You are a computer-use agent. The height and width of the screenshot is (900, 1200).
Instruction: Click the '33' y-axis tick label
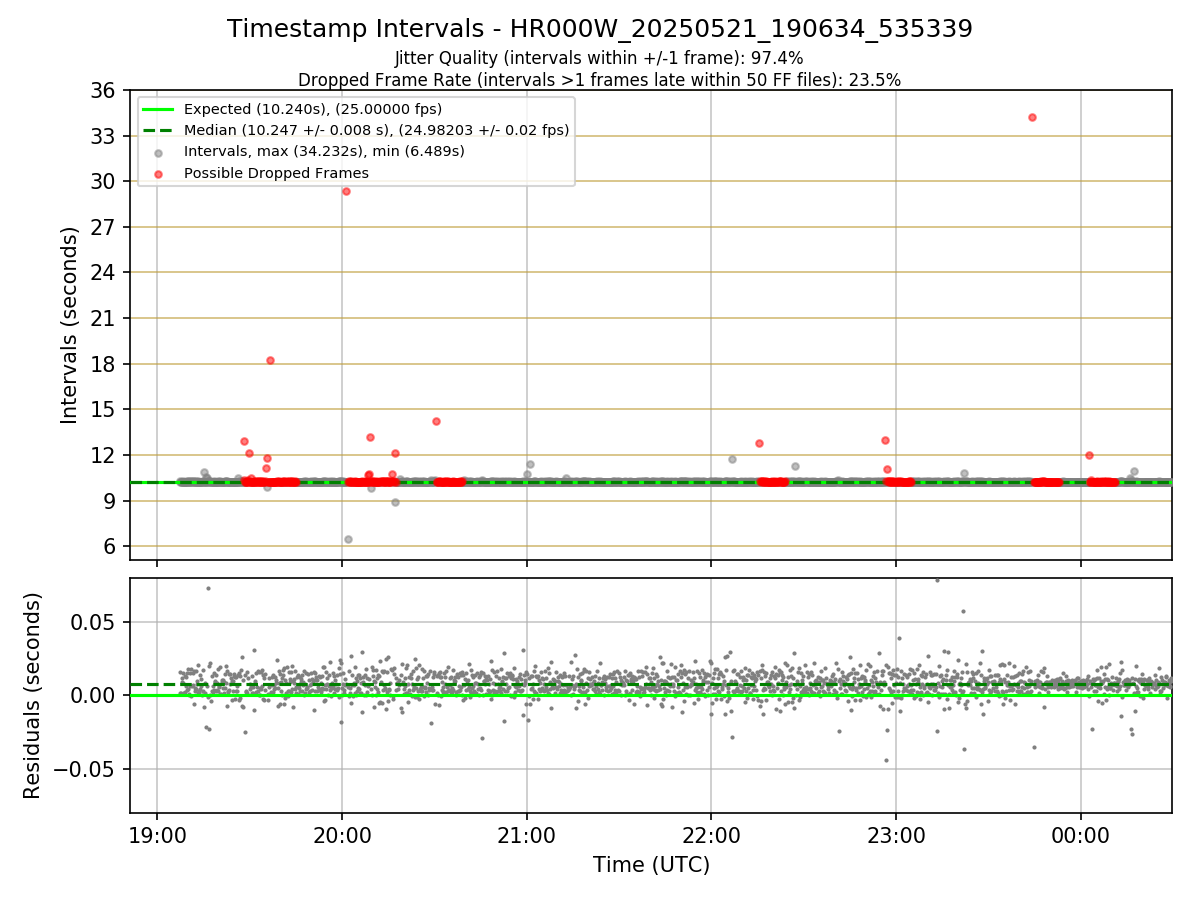click(x=101, y=136)
